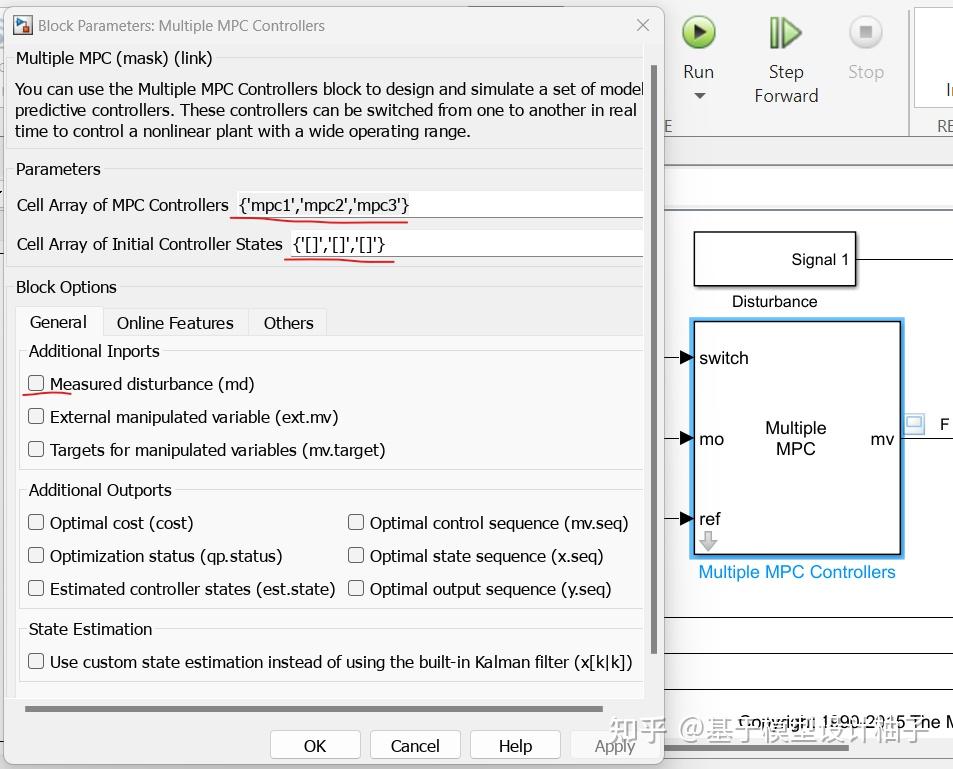Click the Stop simulation icon

point(865,32)
